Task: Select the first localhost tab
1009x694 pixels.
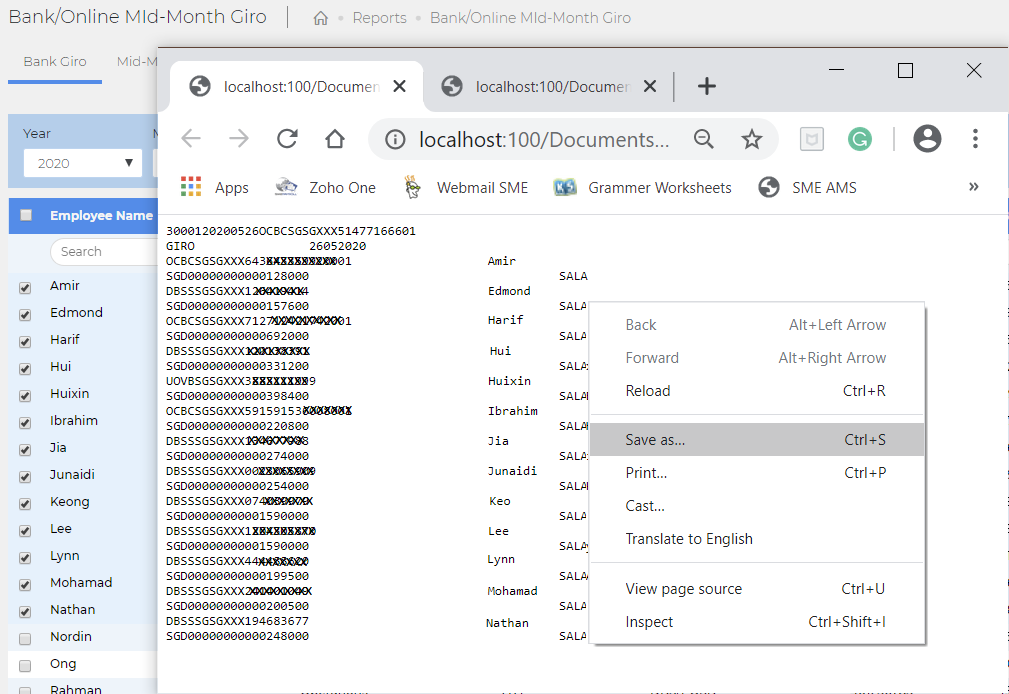Action: click(x=297, y=86)
